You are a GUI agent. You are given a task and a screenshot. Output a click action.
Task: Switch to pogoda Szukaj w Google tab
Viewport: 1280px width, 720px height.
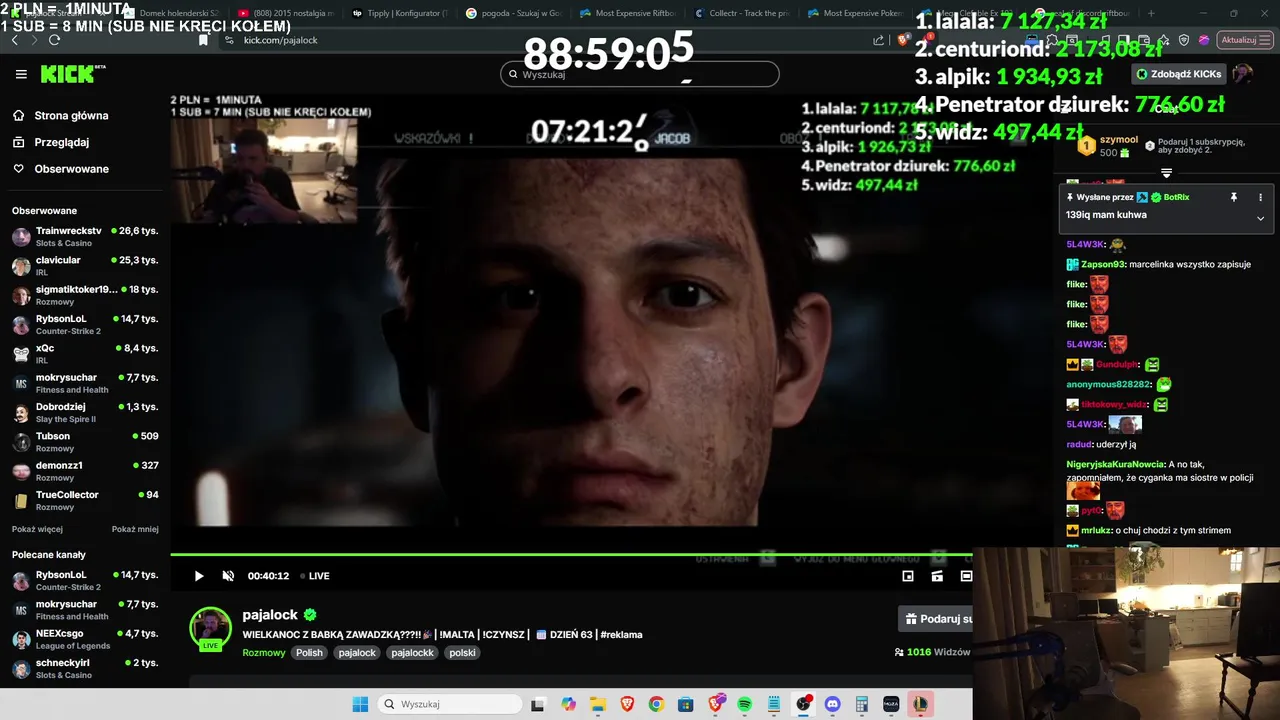(511, 13)
